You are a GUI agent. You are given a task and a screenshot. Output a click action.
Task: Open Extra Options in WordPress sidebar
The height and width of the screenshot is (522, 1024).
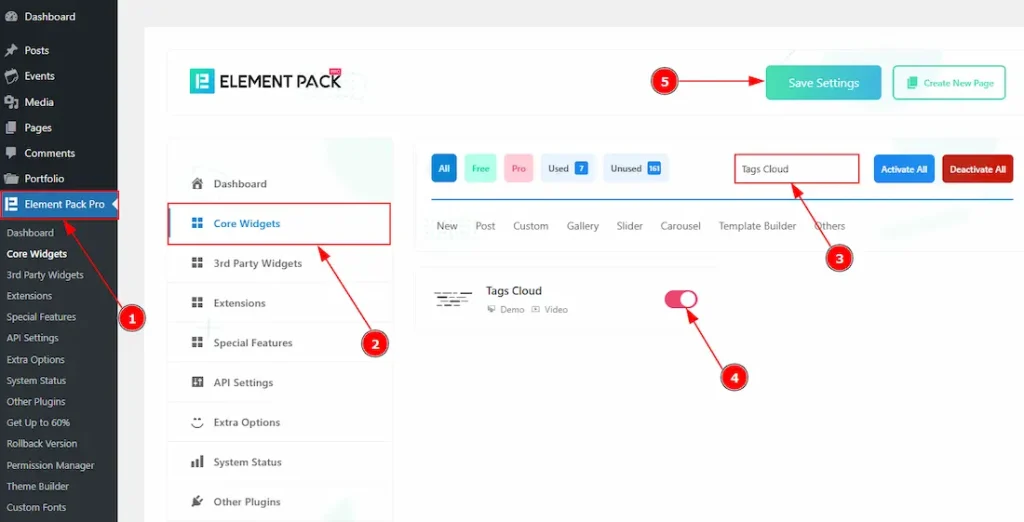pyautogui.click(x=35, y=359)
